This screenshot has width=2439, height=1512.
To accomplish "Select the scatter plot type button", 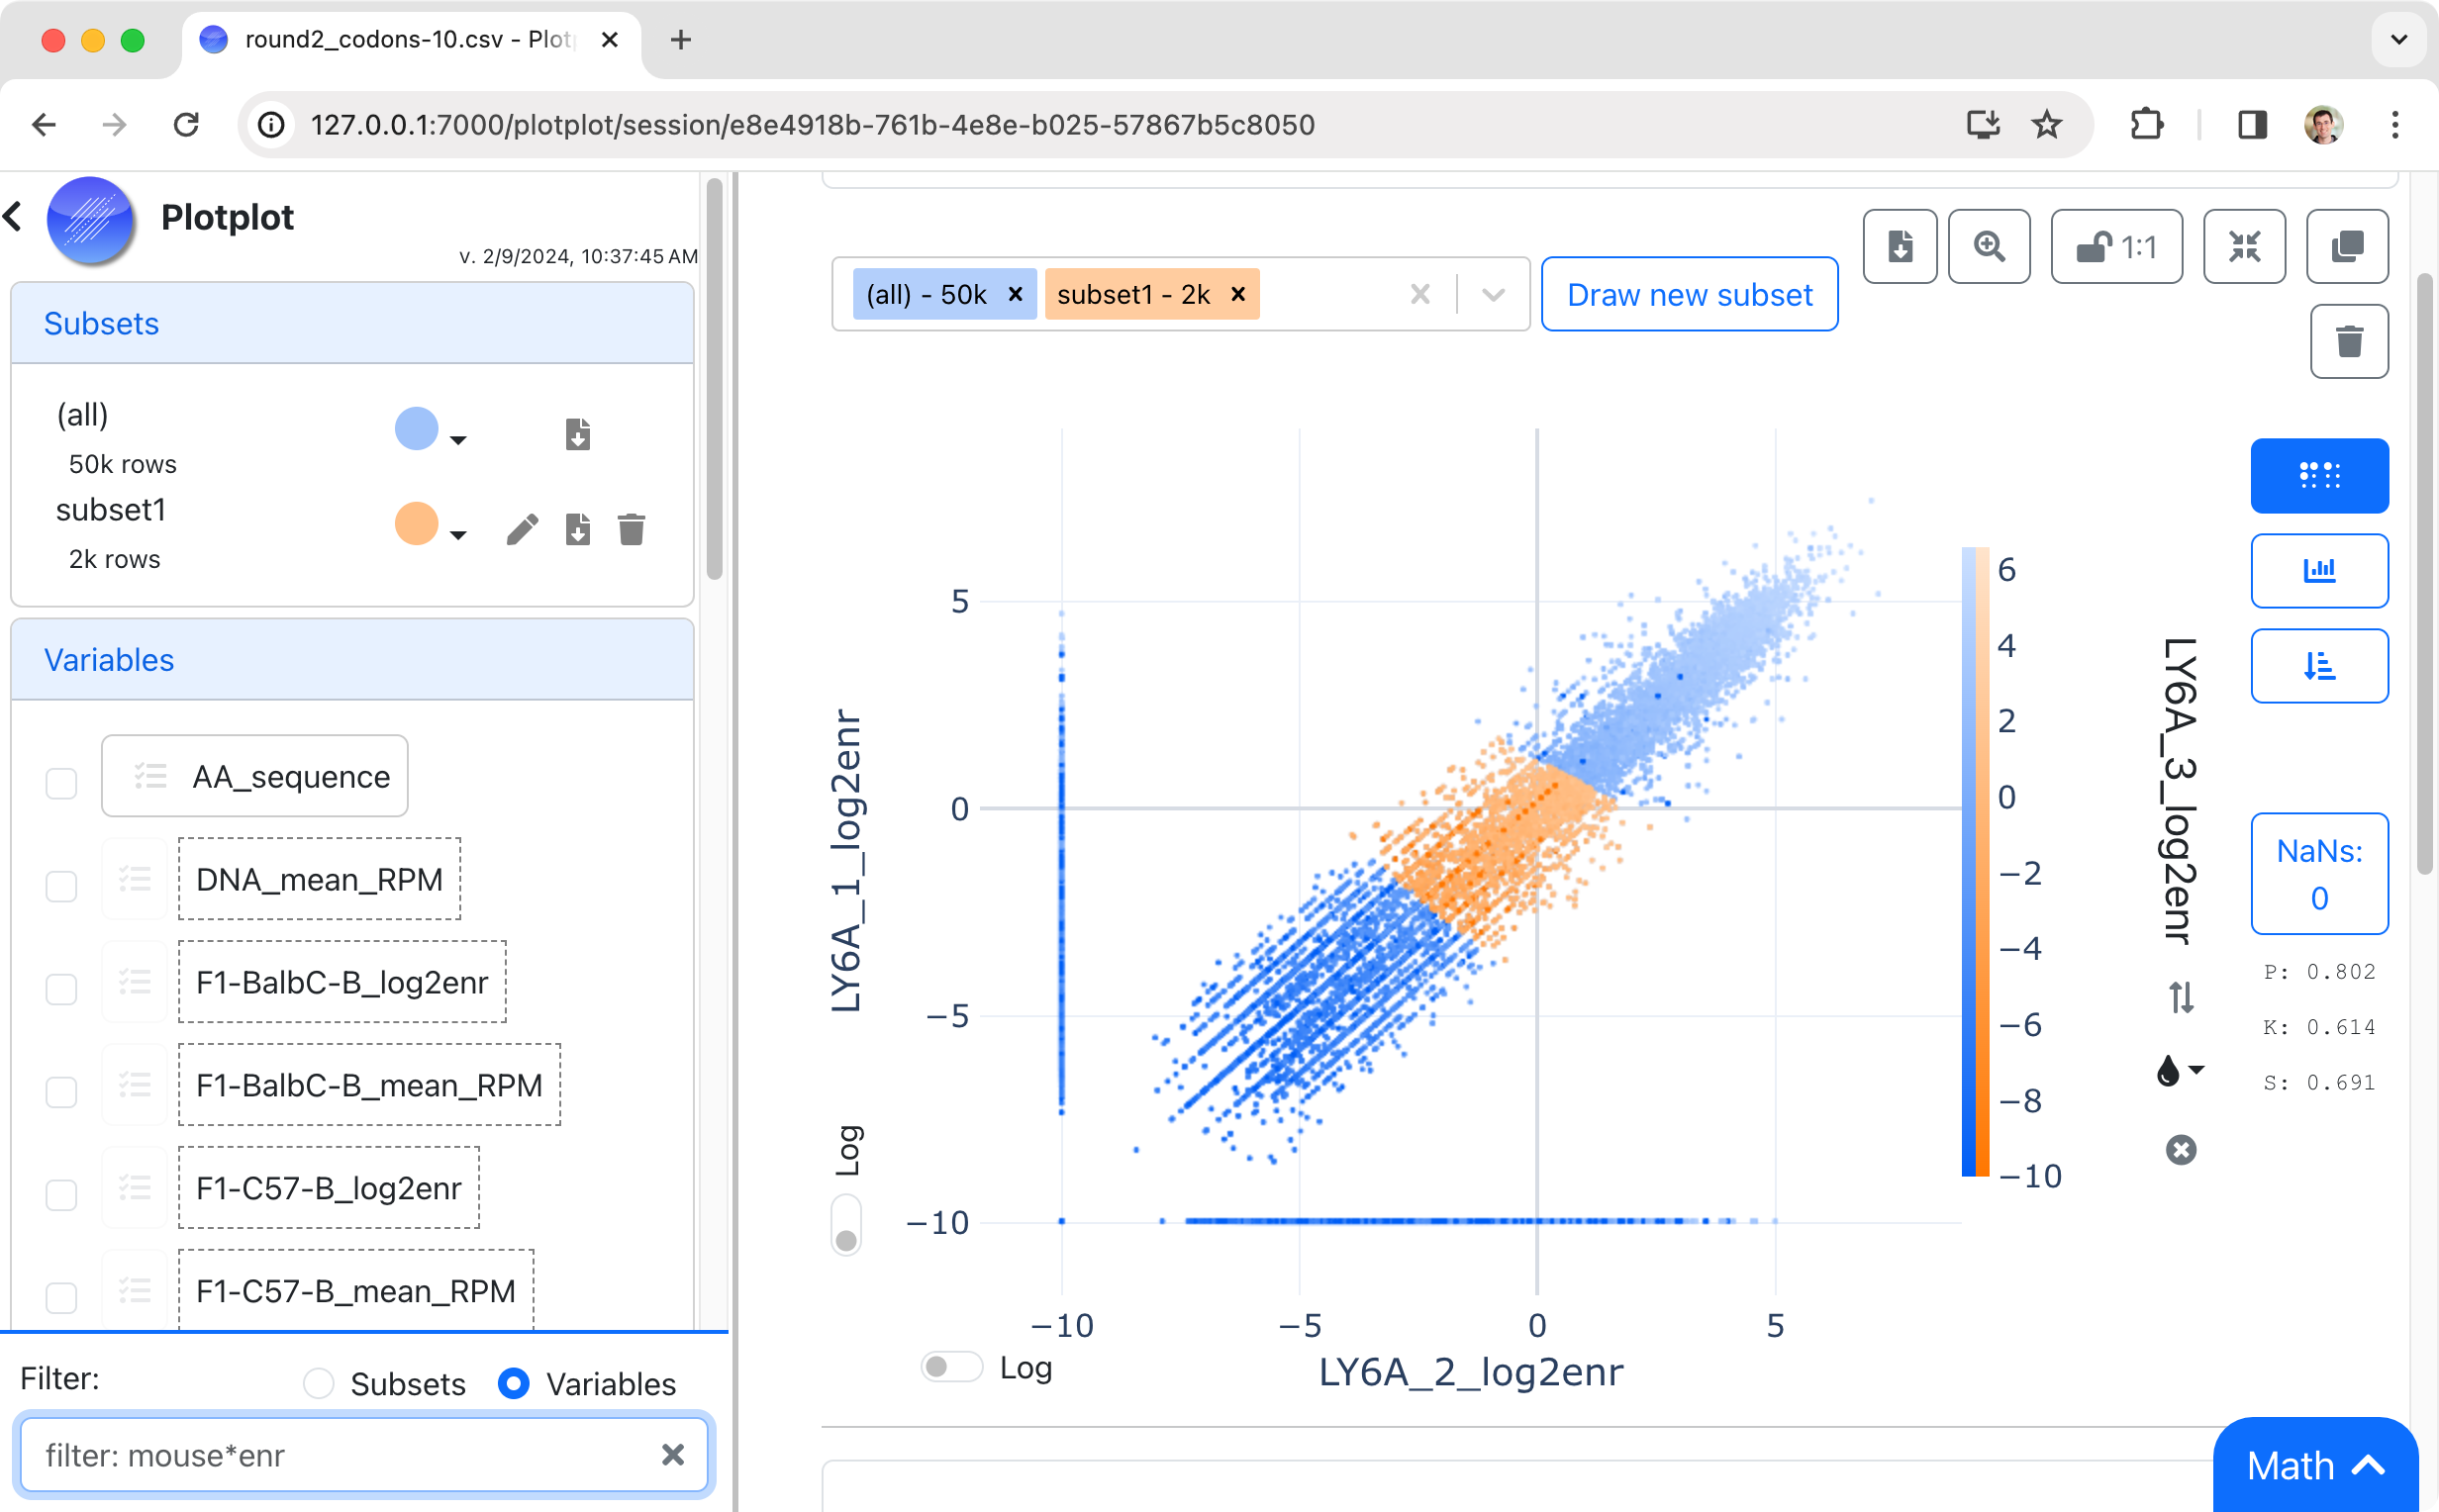I will 2319,475.
